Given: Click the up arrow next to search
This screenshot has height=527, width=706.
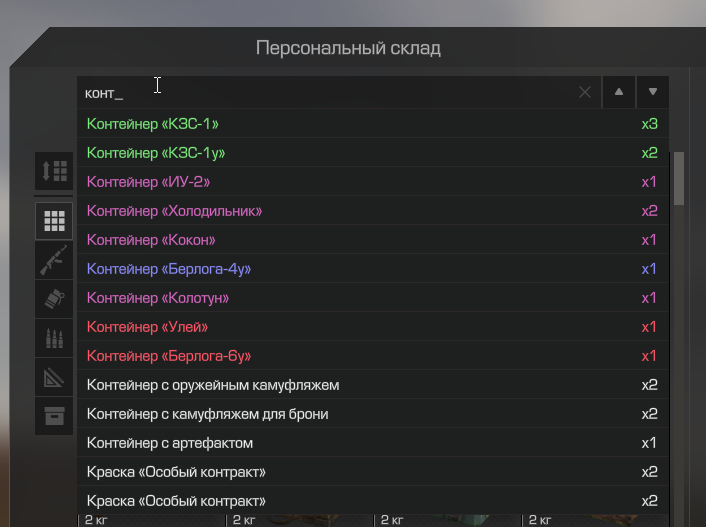Looking at the screenshot, I should (x=619, y=92).
